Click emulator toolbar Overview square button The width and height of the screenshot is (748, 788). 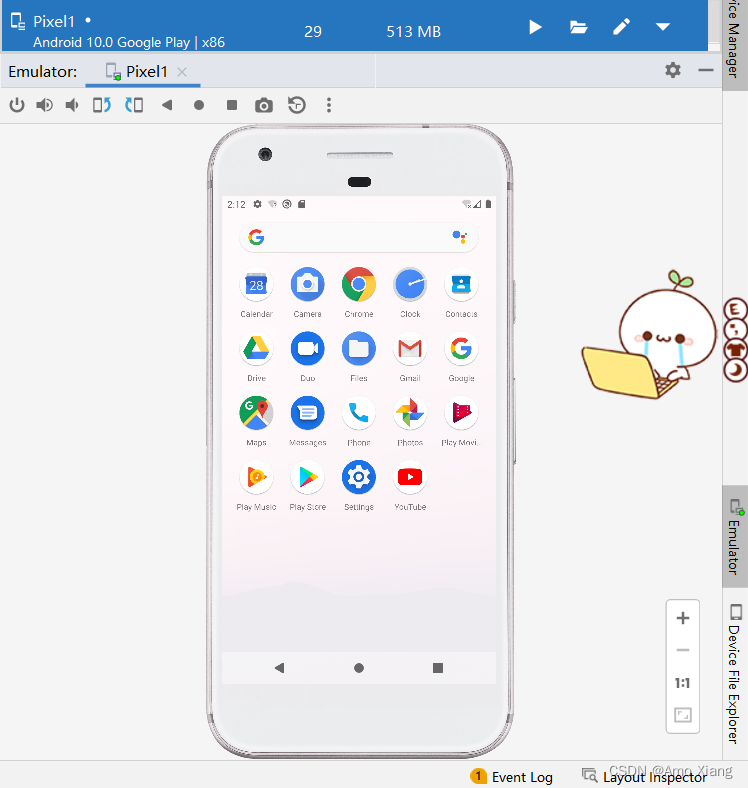pyautogui.click(x=232, y=105)
